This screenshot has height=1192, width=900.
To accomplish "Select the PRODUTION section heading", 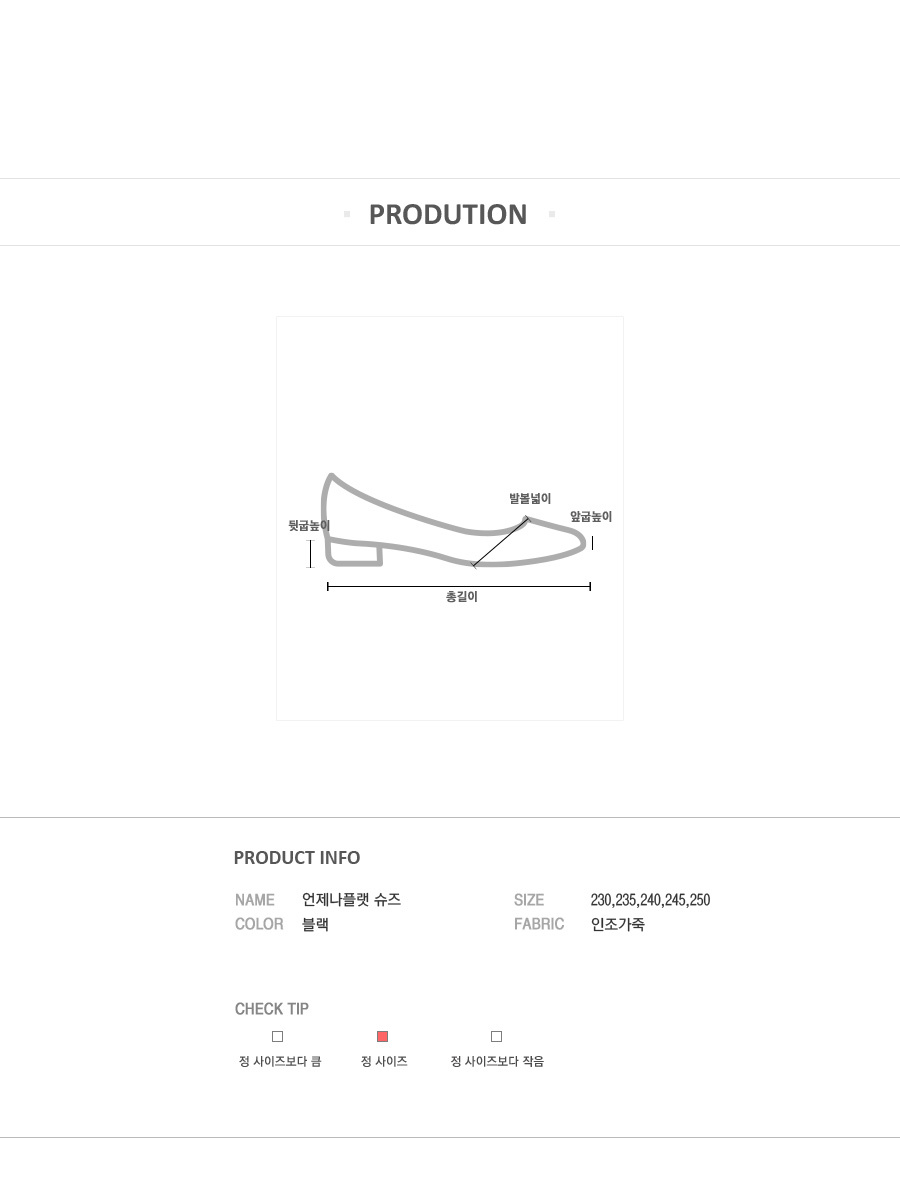I will coord(448,214).
